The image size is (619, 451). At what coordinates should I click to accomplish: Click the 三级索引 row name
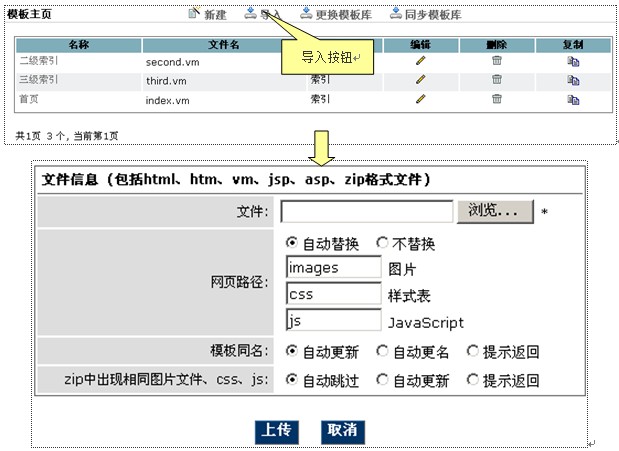pyautogui.click(x=39, y=79)
